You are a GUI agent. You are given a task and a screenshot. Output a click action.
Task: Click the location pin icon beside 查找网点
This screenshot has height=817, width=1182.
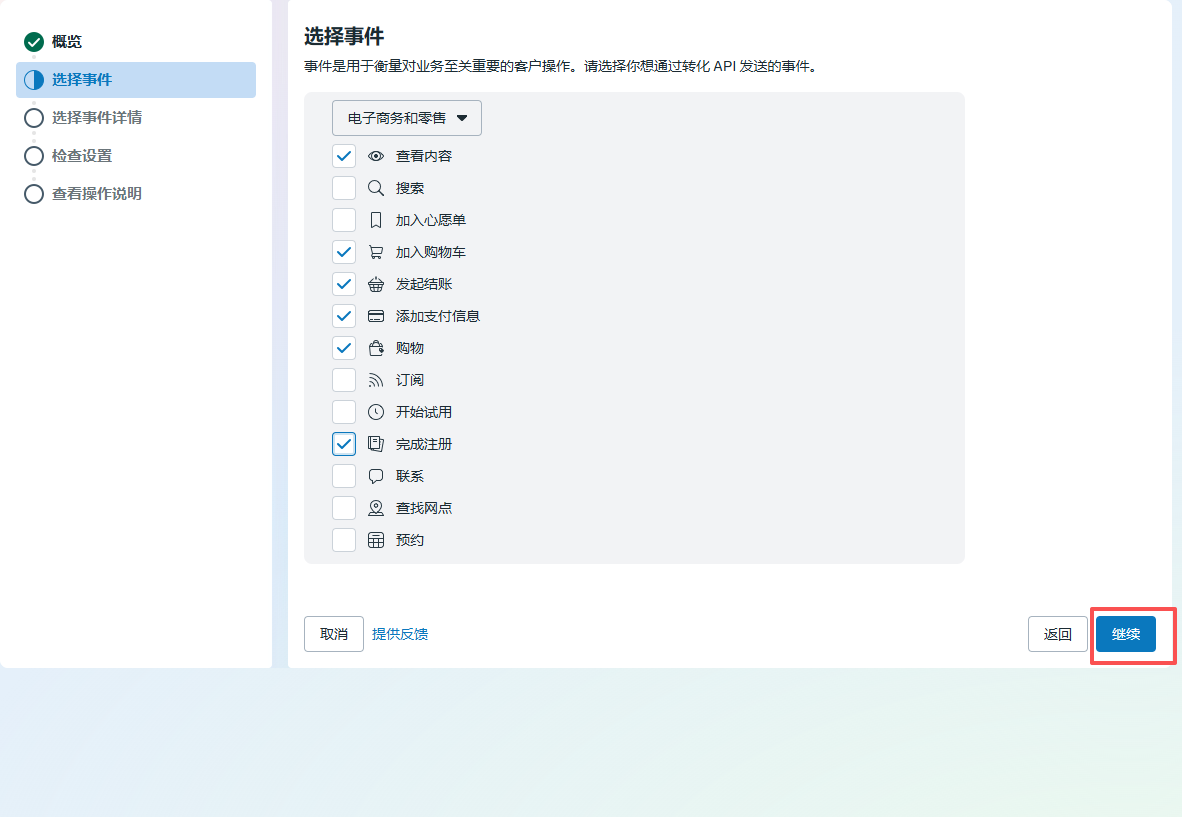pyautogui.click(x=376, y=508)
